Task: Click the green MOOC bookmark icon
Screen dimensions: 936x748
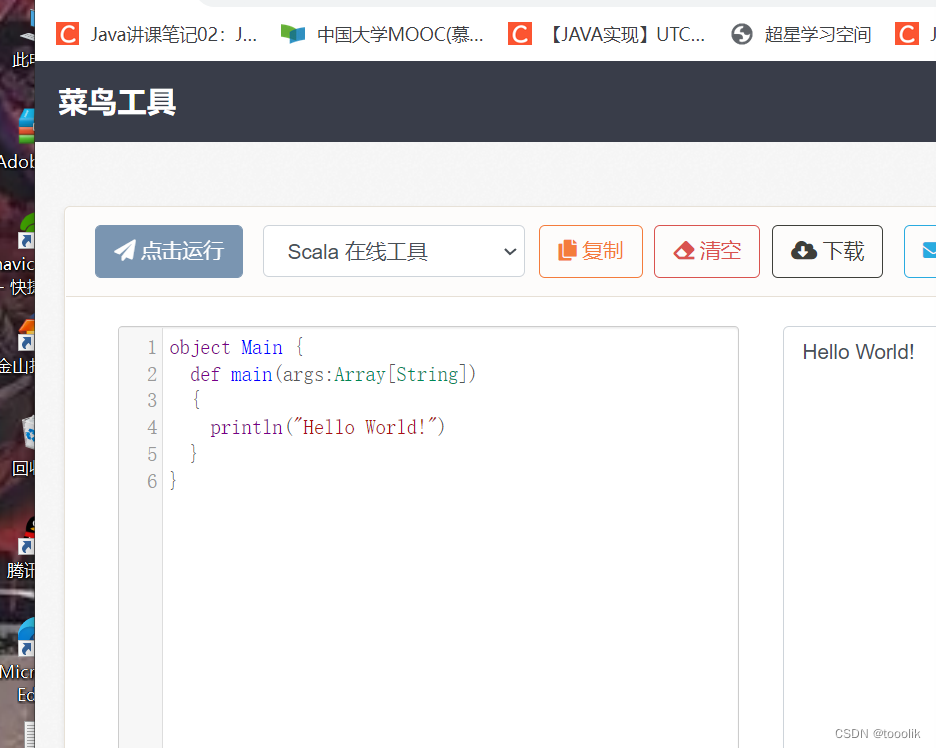Action: (x=292, y=34)
